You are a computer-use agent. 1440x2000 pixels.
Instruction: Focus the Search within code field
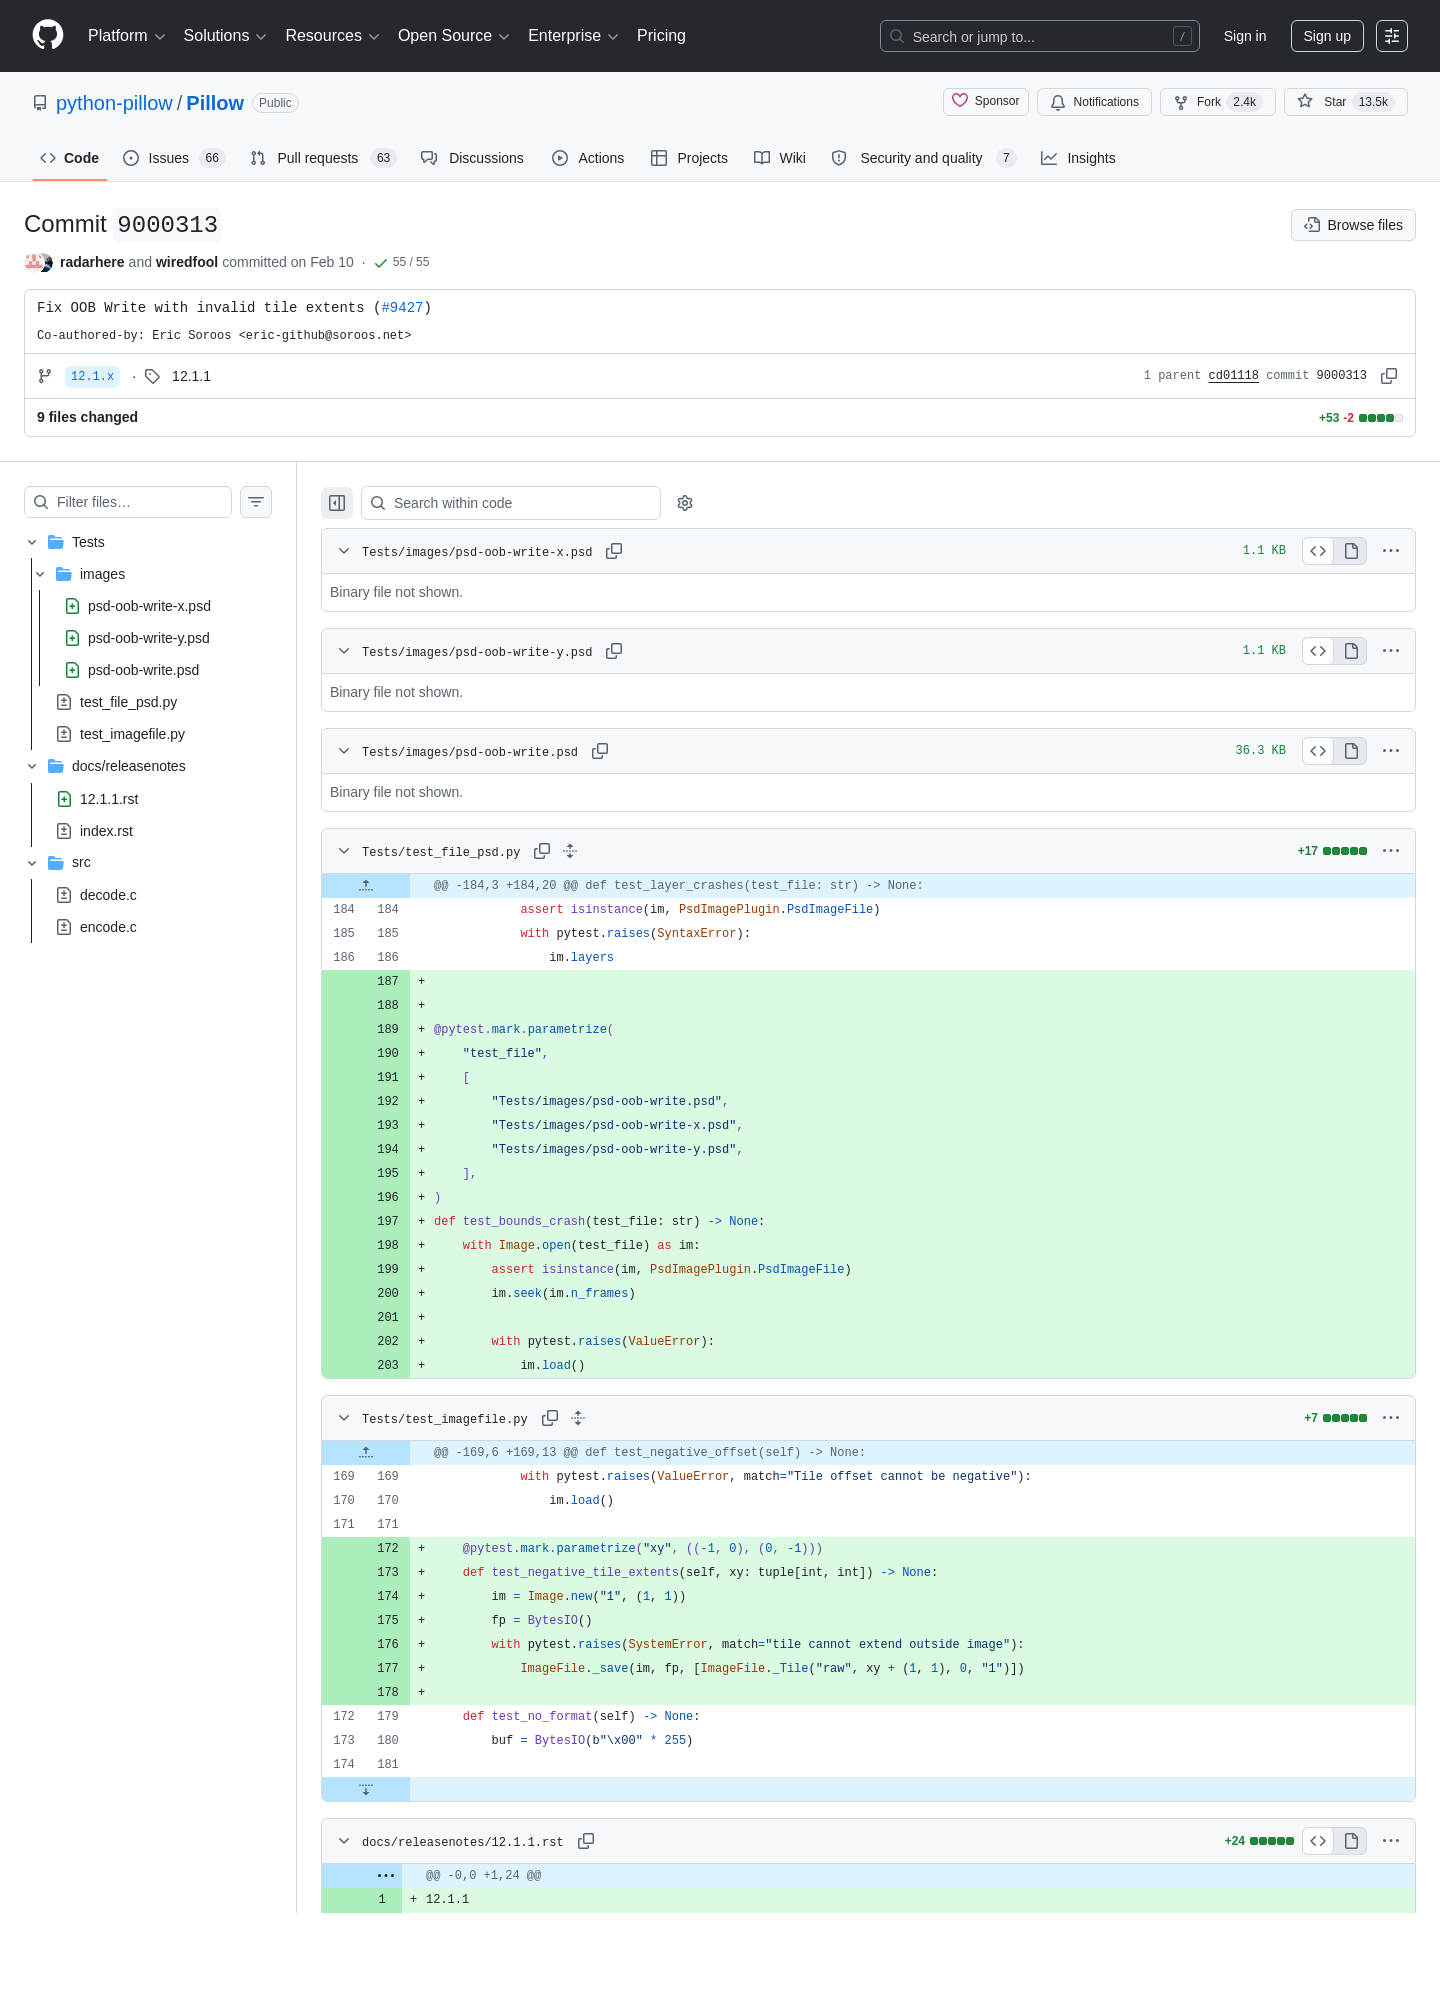click(x=511, y=503)
